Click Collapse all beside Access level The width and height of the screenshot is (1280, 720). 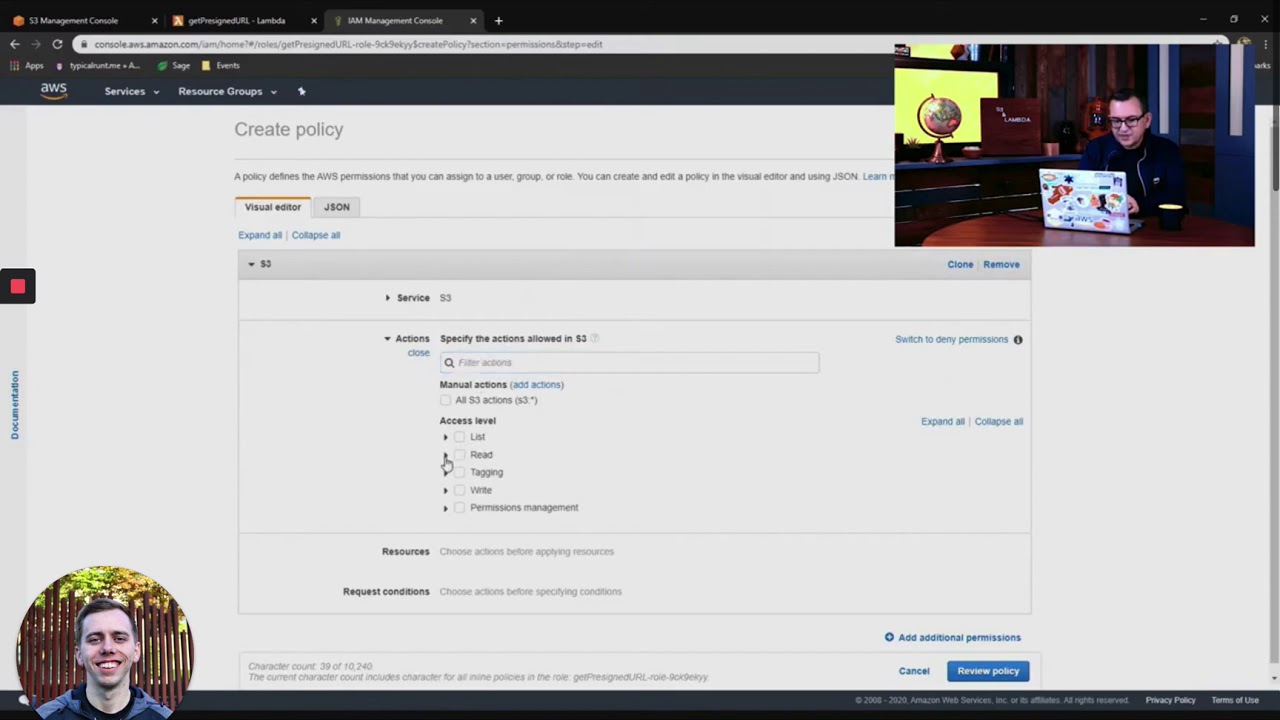click(x=999, y=421)
